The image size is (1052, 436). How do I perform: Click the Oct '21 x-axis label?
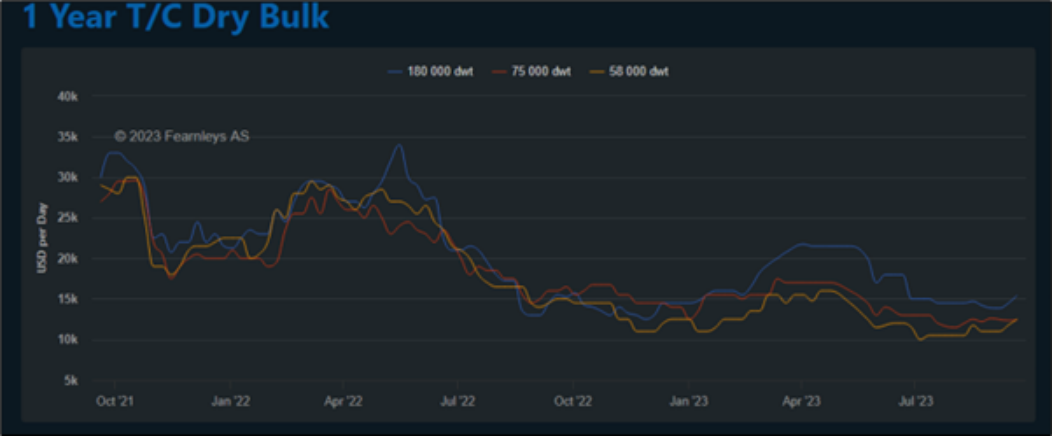tap(115, 400)
